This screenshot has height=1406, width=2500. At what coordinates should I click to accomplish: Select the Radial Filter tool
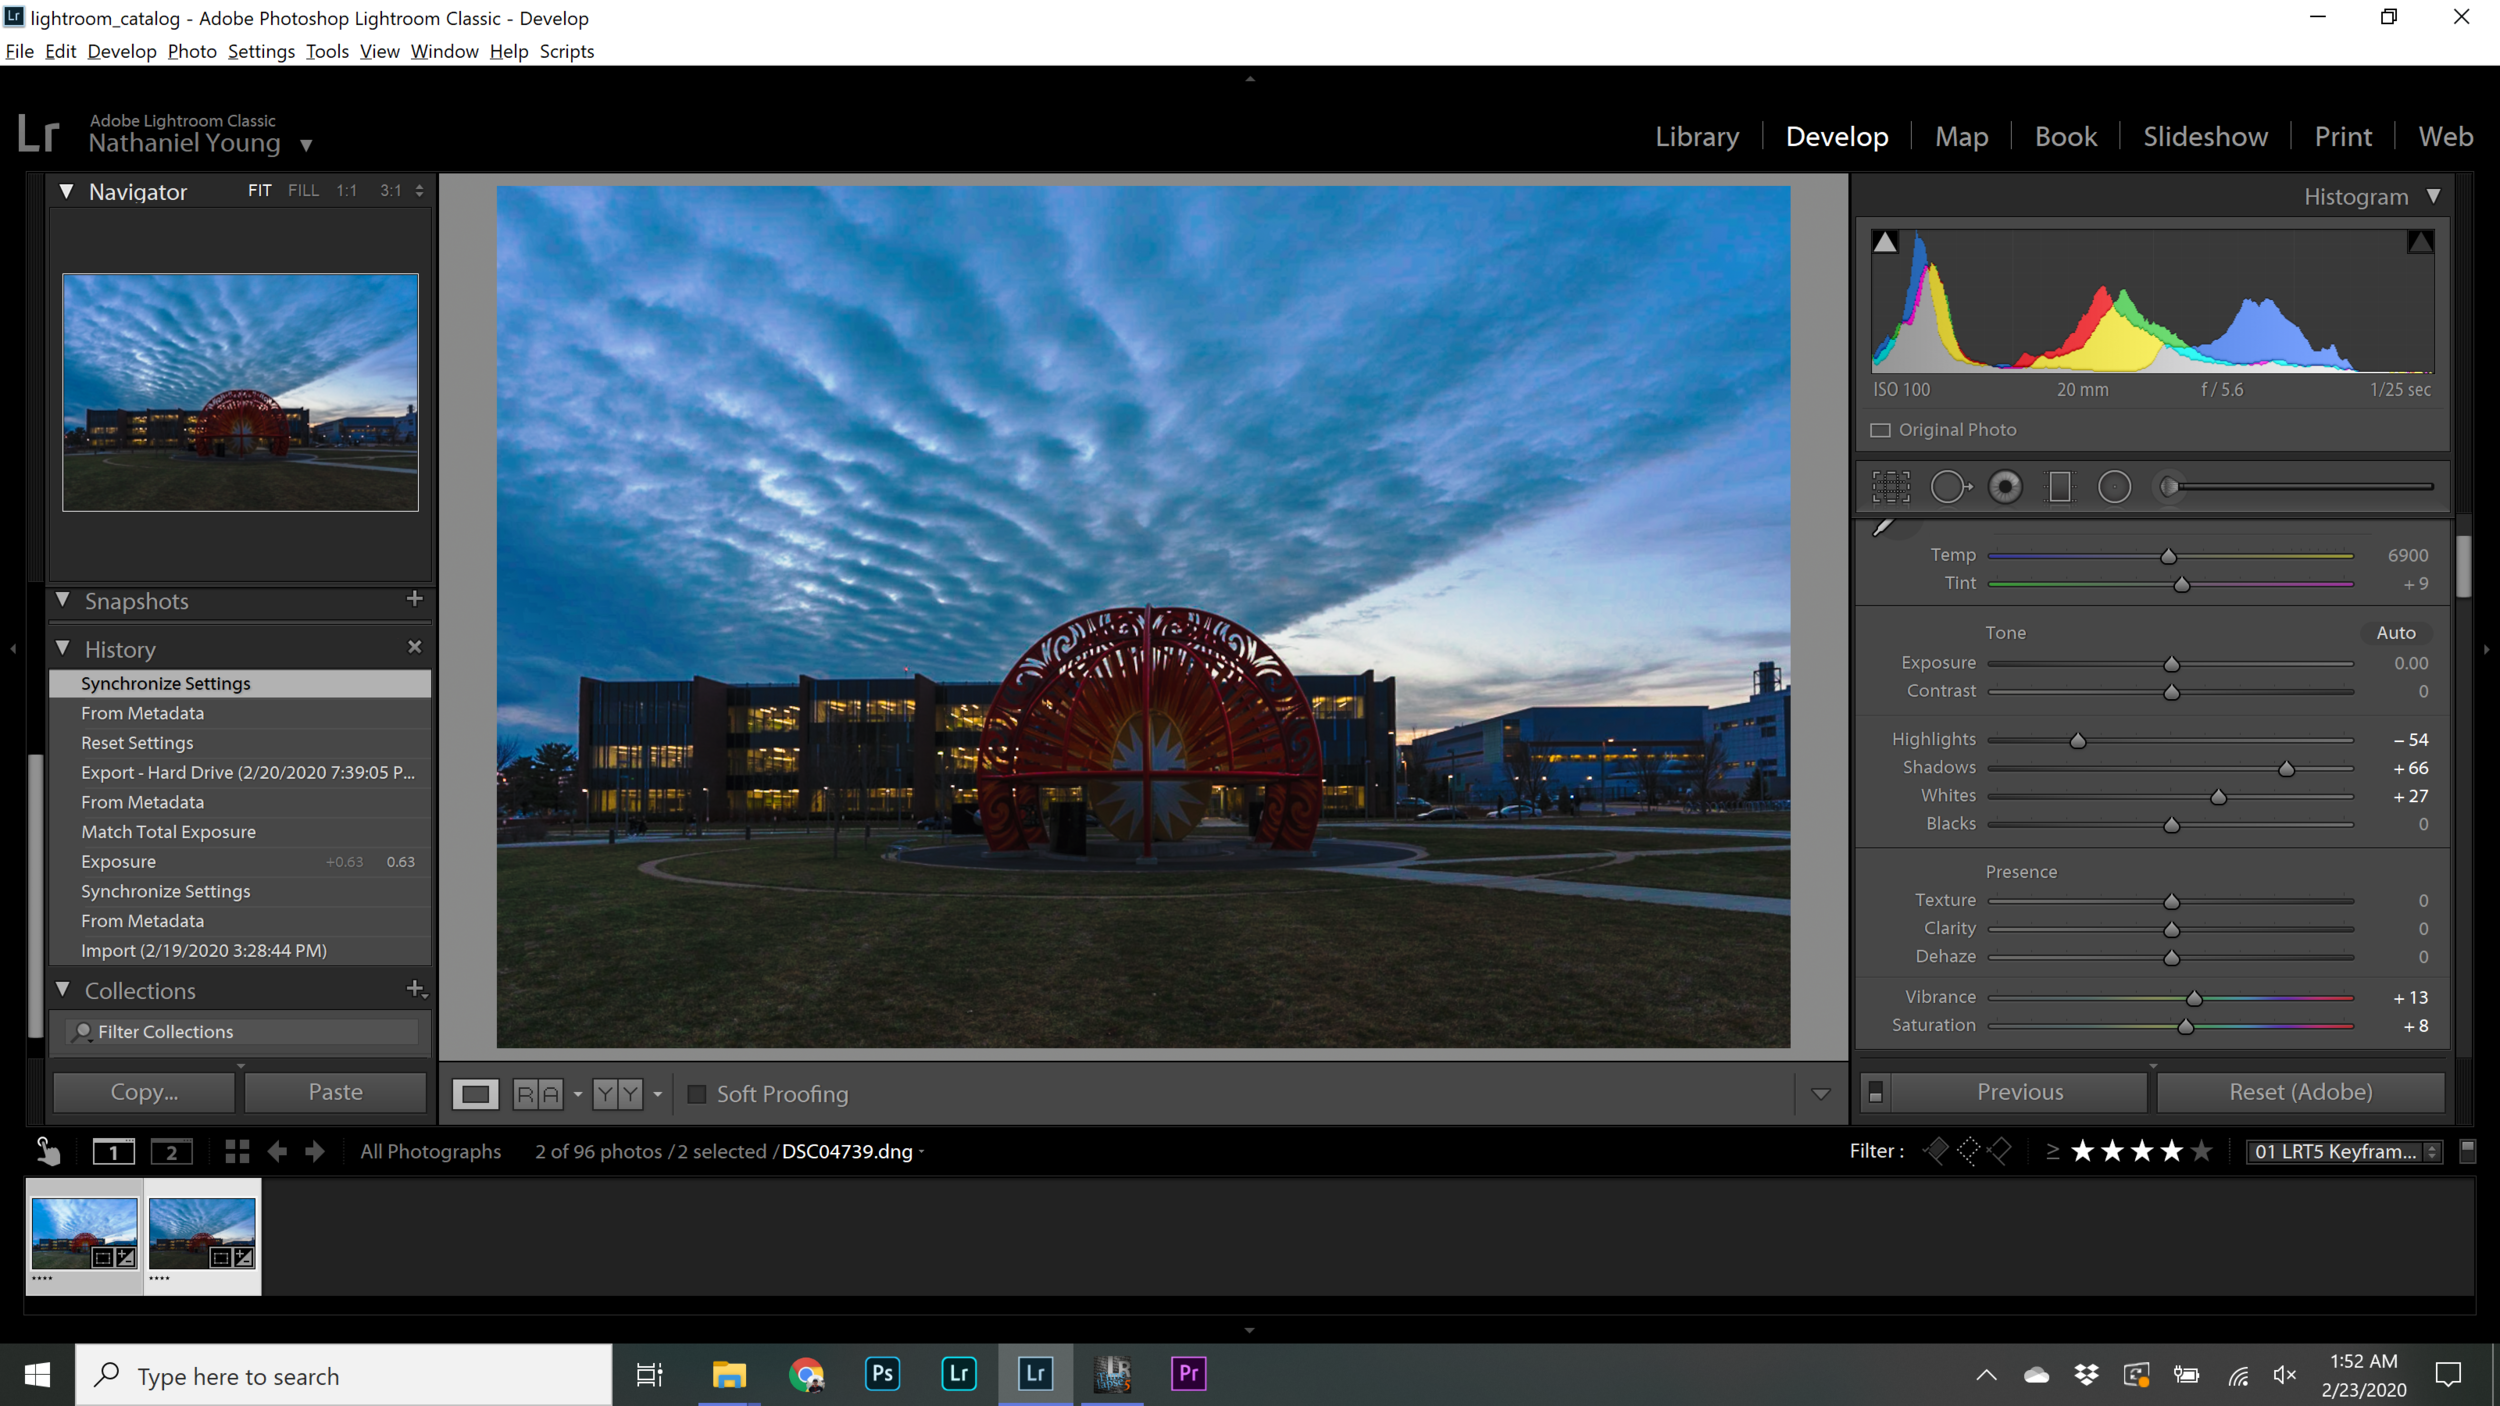pos(2114,487)
